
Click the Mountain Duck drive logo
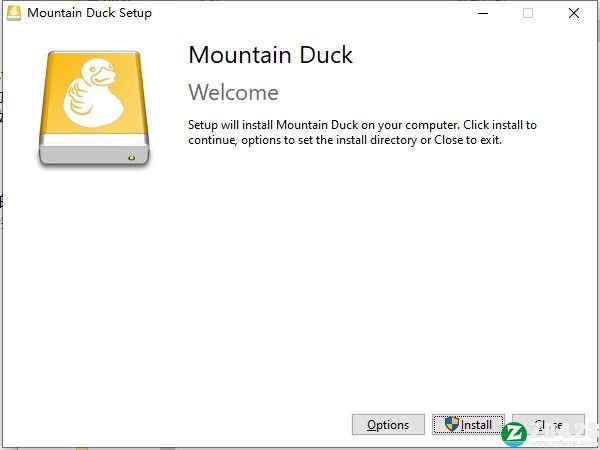[94, 109]
